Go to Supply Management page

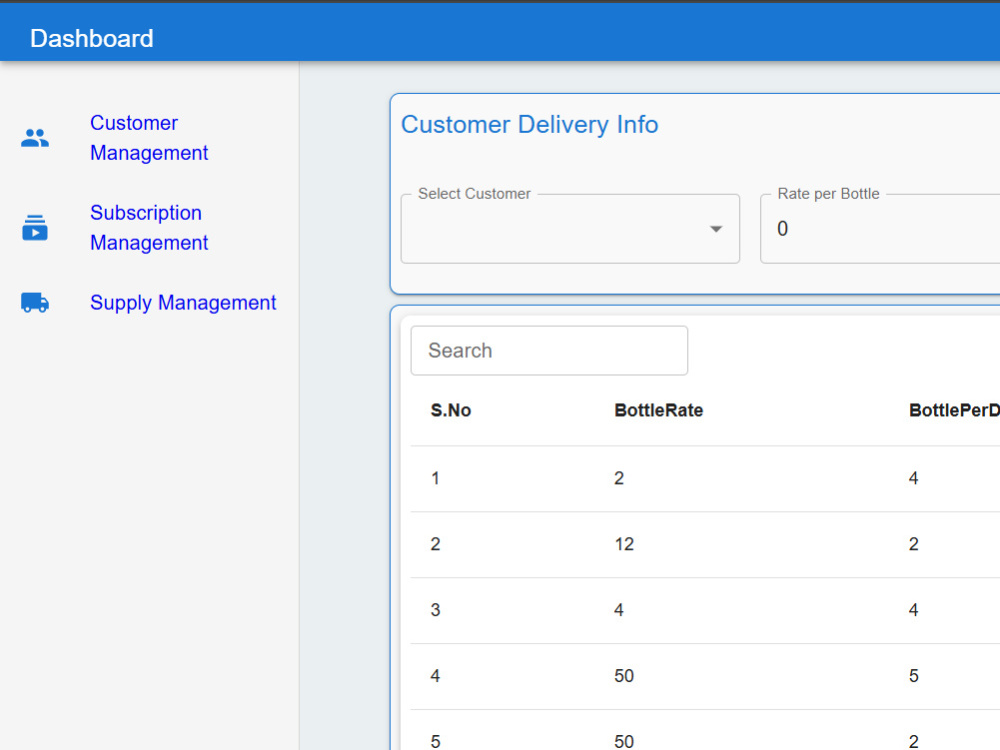click(183, 302)
